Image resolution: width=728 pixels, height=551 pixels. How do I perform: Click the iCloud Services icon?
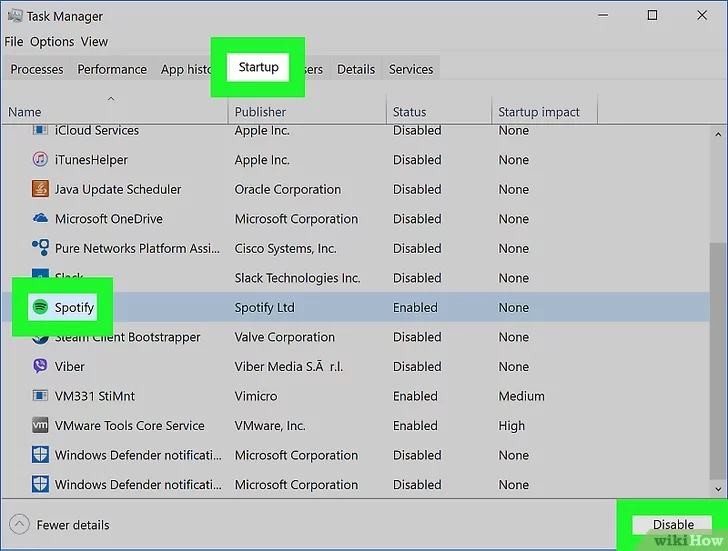click(x=40, y=130)
